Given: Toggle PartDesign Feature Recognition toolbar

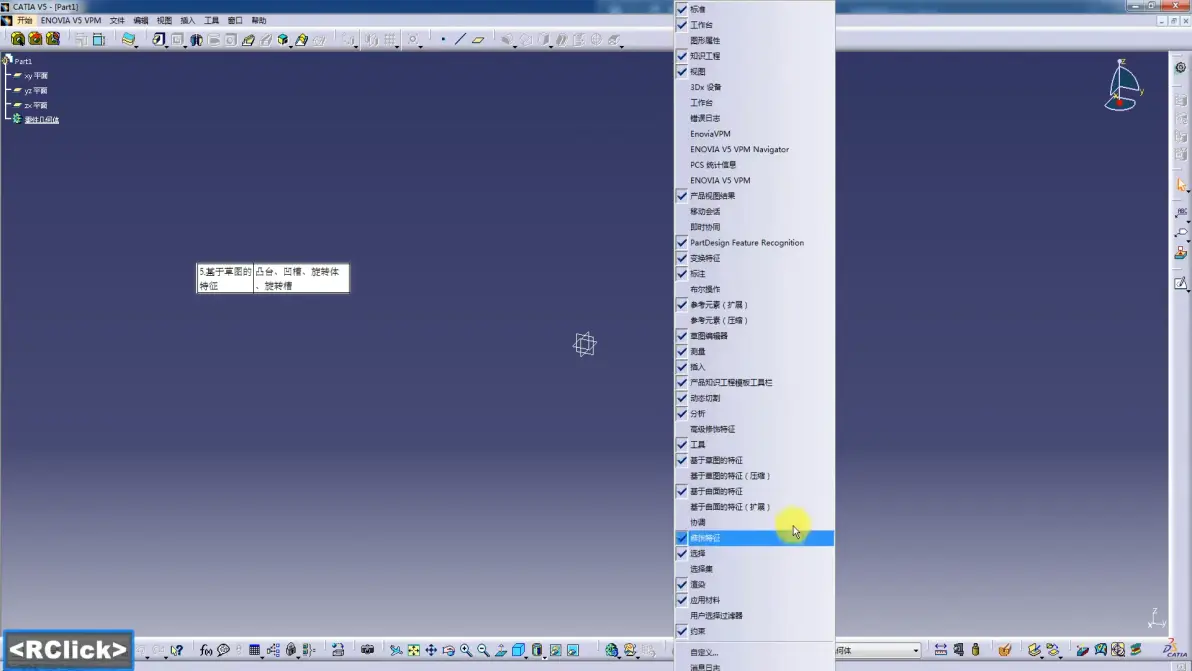Looking at the screenshot, I should click(x=754, y=242).
